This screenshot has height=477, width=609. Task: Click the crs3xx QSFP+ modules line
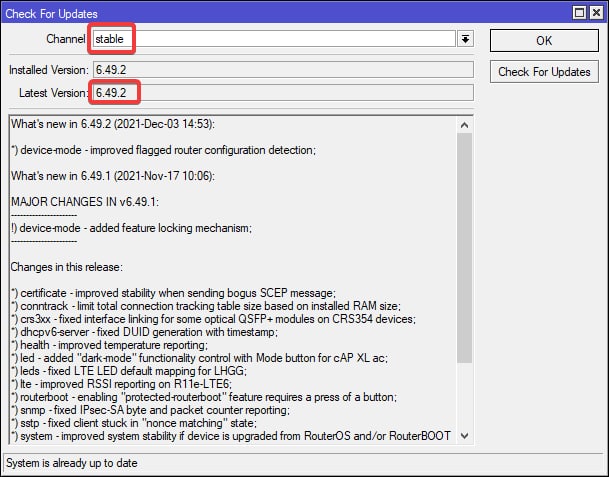[x=214, y=319]
